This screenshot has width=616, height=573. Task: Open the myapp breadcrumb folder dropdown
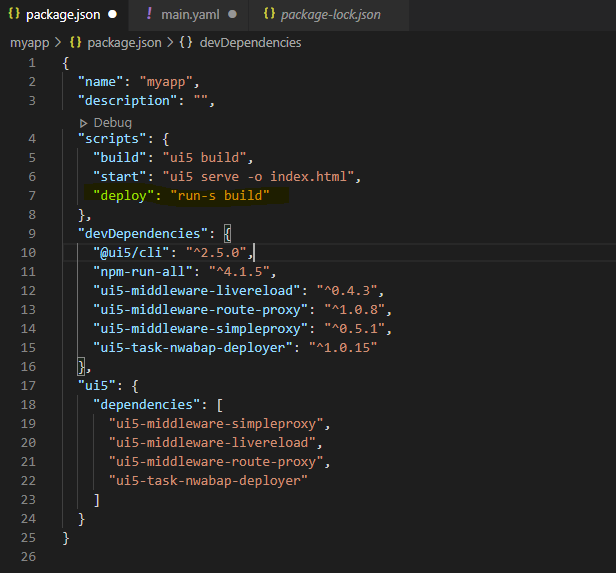pyautogui.click(x=30, y=43)
